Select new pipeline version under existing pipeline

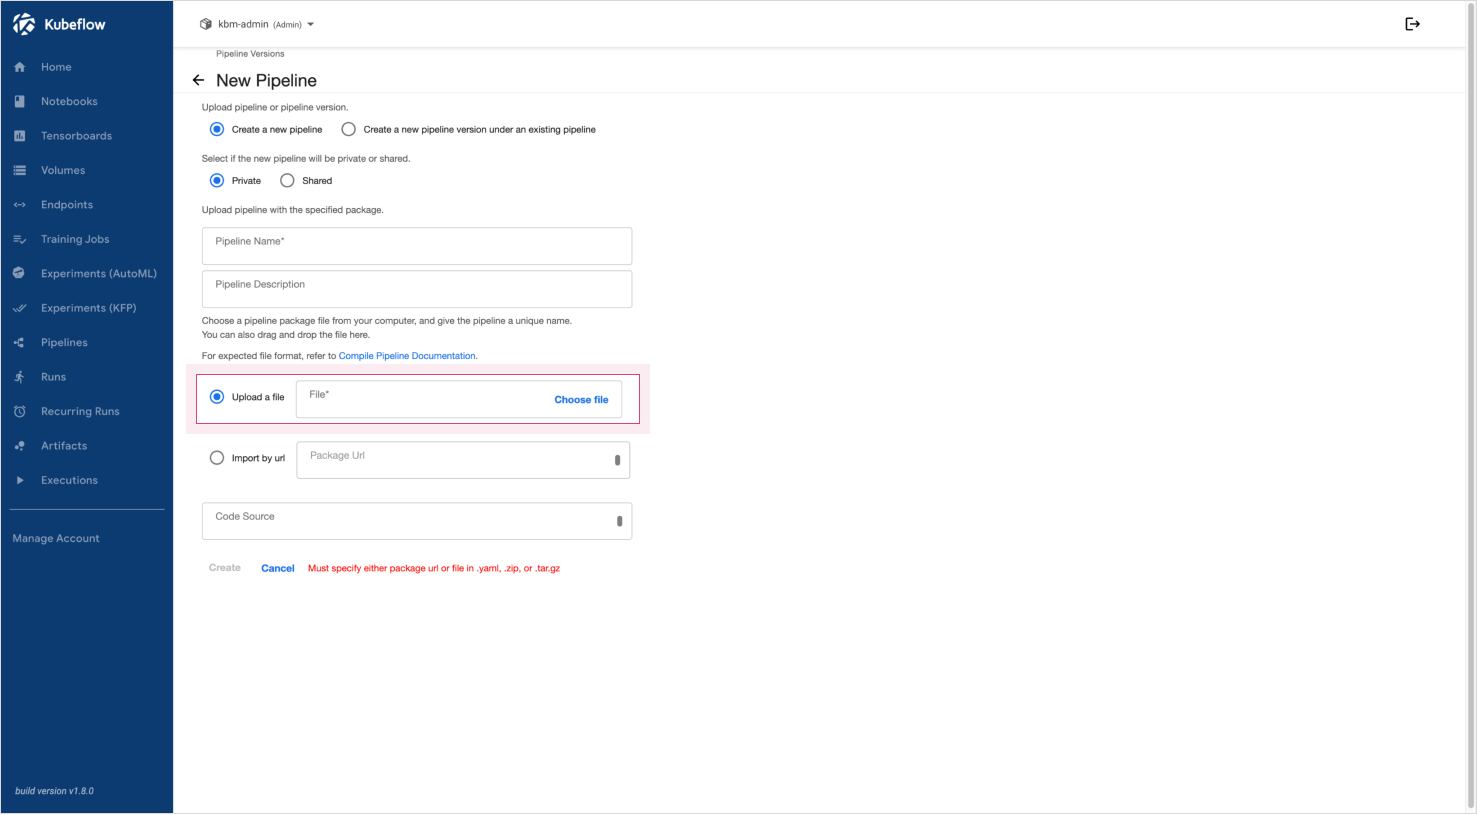point(348,129)
